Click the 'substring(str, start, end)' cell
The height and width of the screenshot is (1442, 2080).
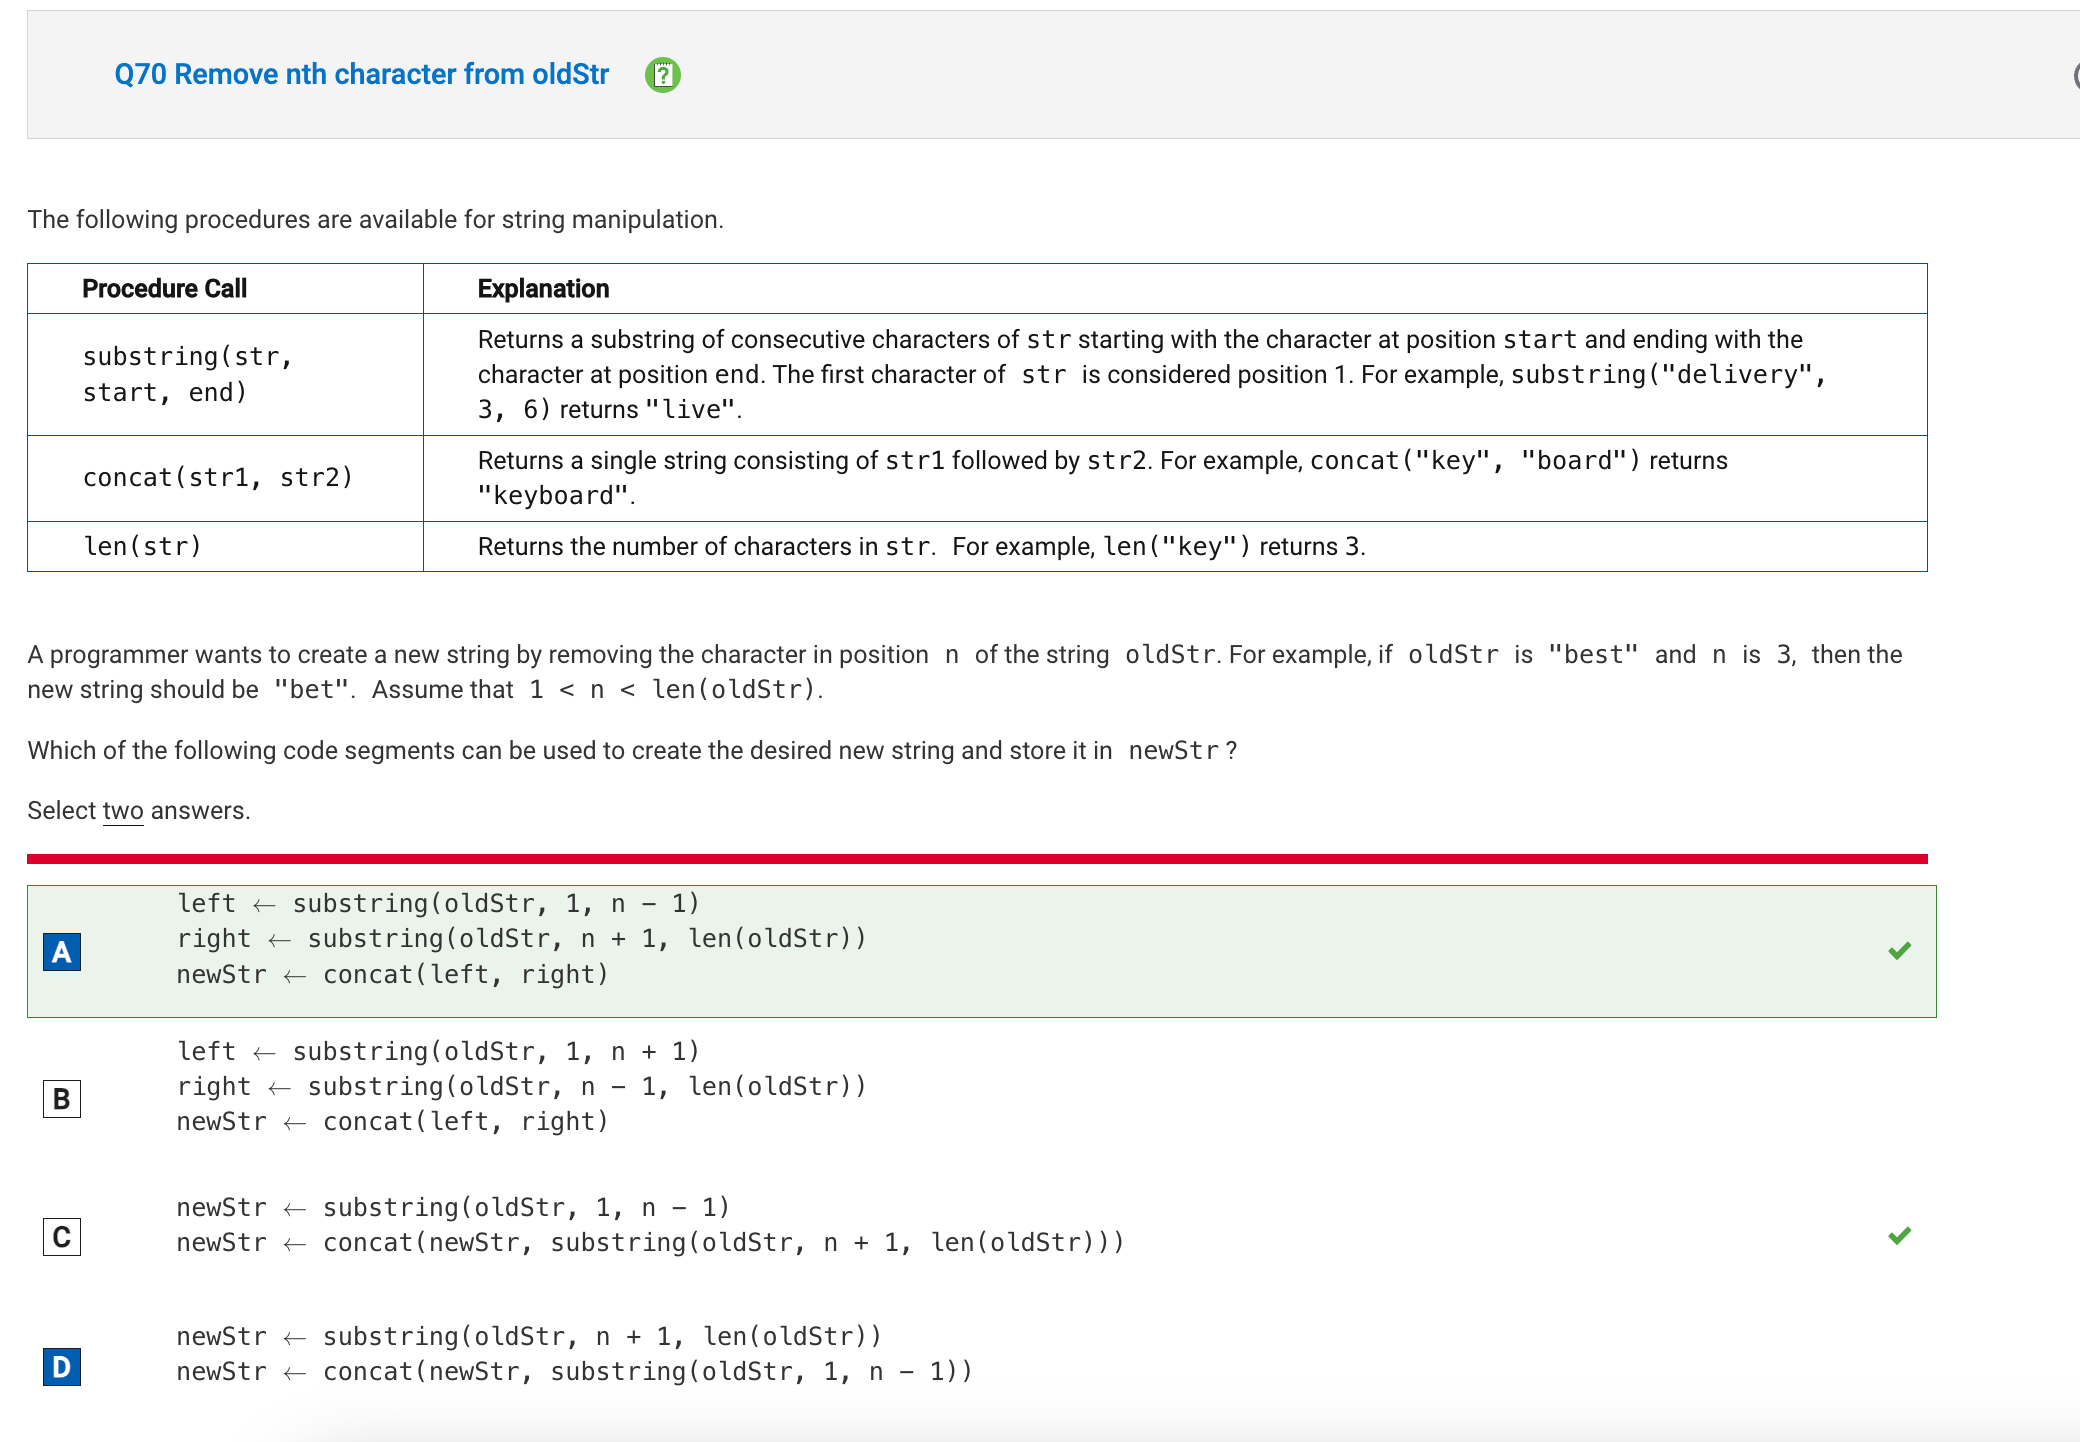(225, 374)
